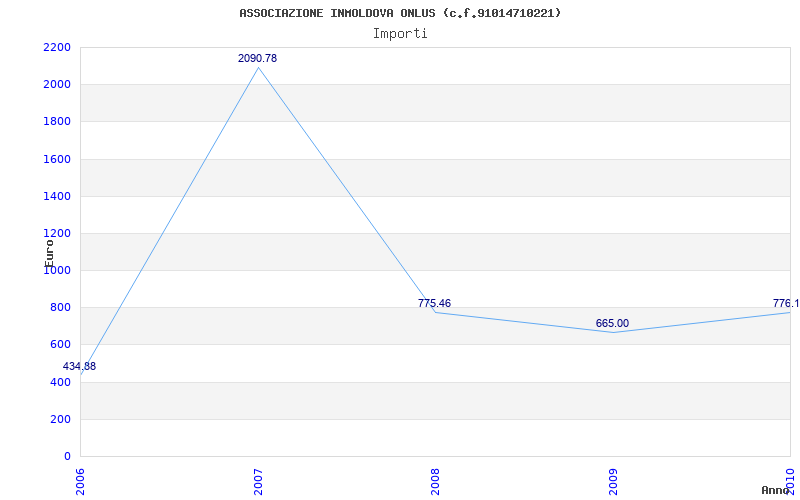Select the 665.00 data label

[x=612, y=323]
